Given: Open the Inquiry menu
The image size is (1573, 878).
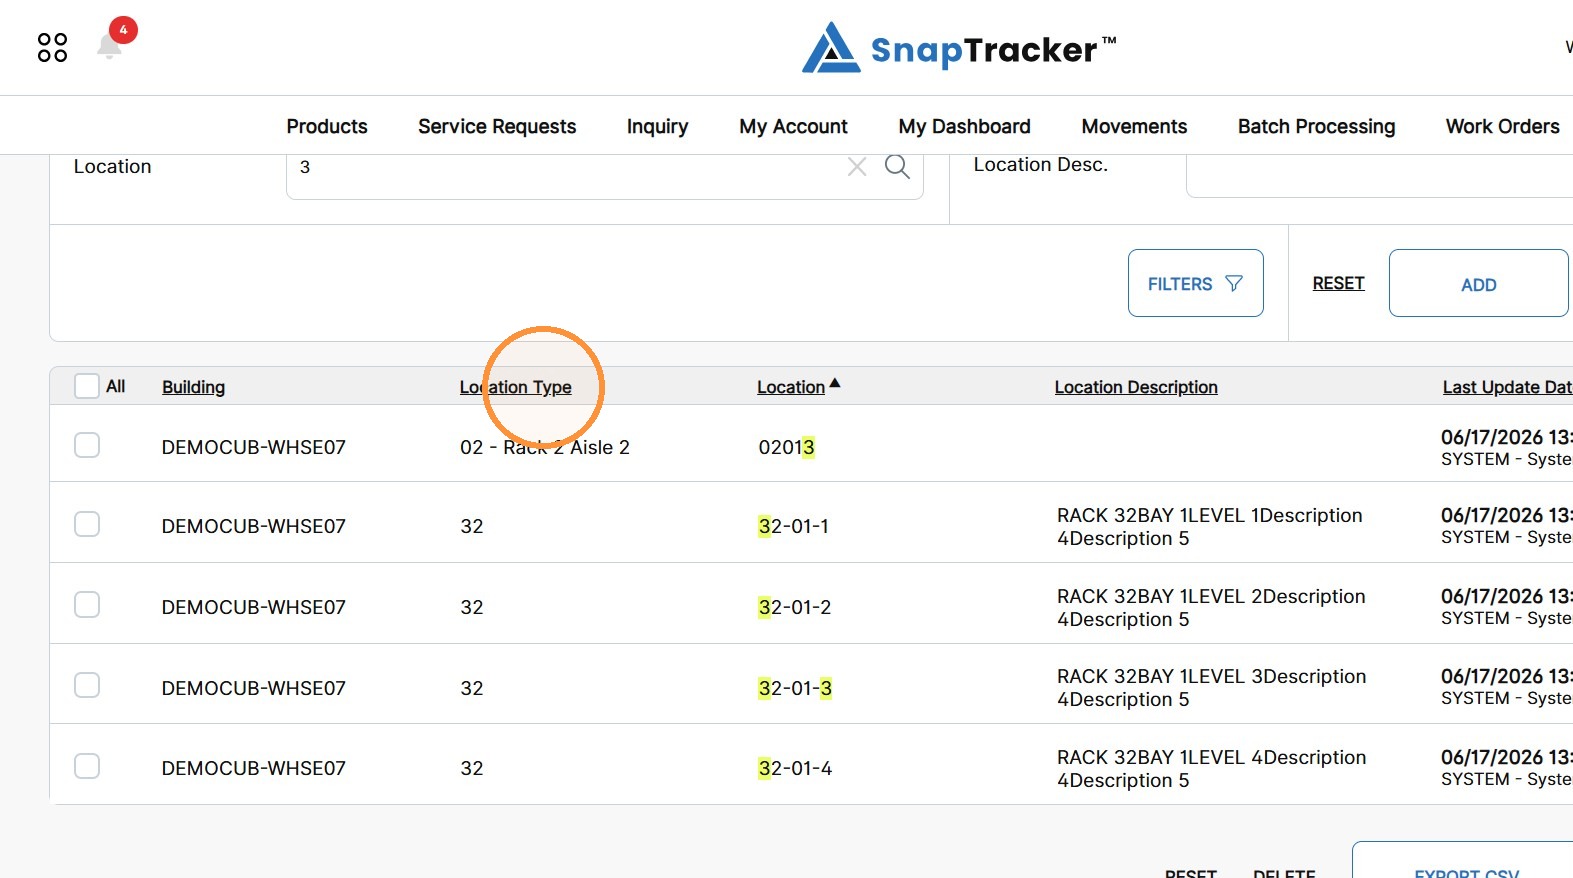Looking at the screenshot, I should [657, 126].
